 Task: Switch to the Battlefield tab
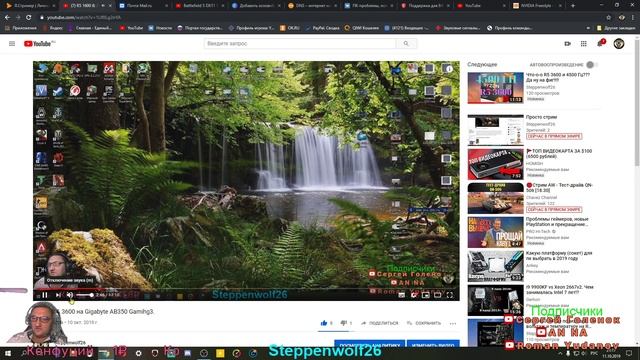pos(199,6)
